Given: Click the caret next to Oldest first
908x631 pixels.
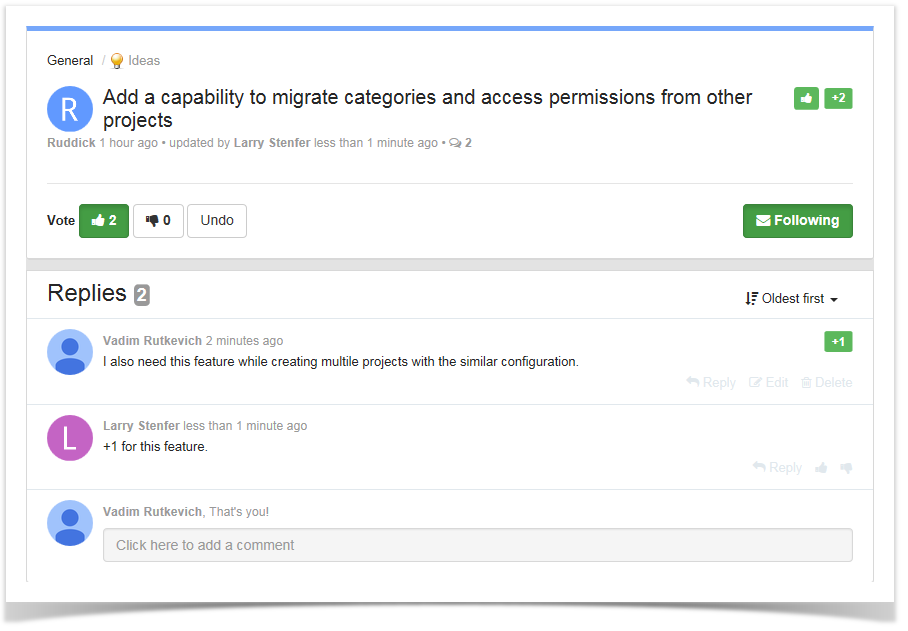Looking at the screenshot, I should 834,300.
